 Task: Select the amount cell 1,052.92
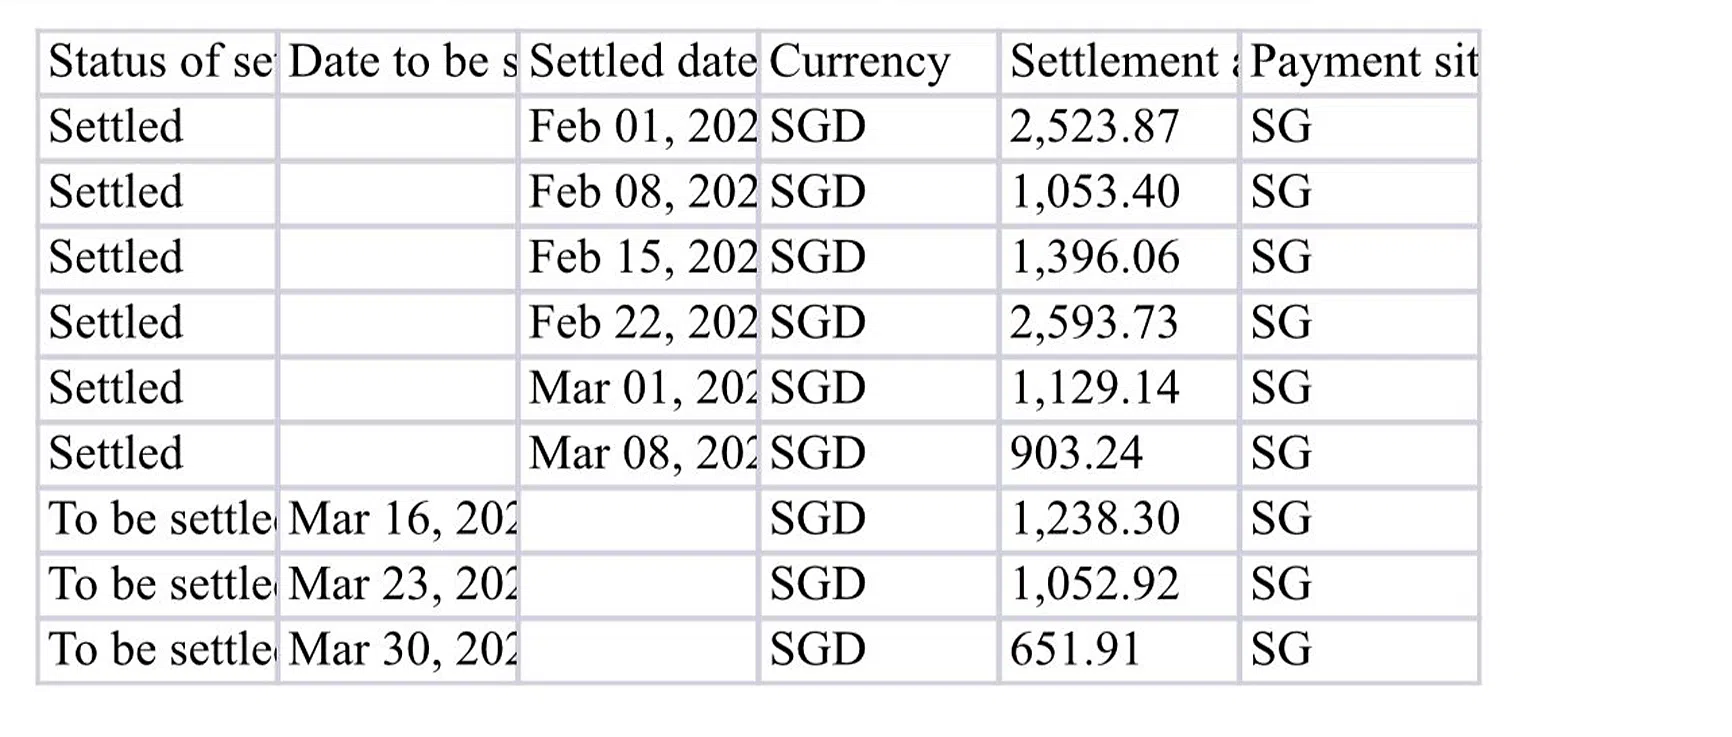coord(1118,584)
